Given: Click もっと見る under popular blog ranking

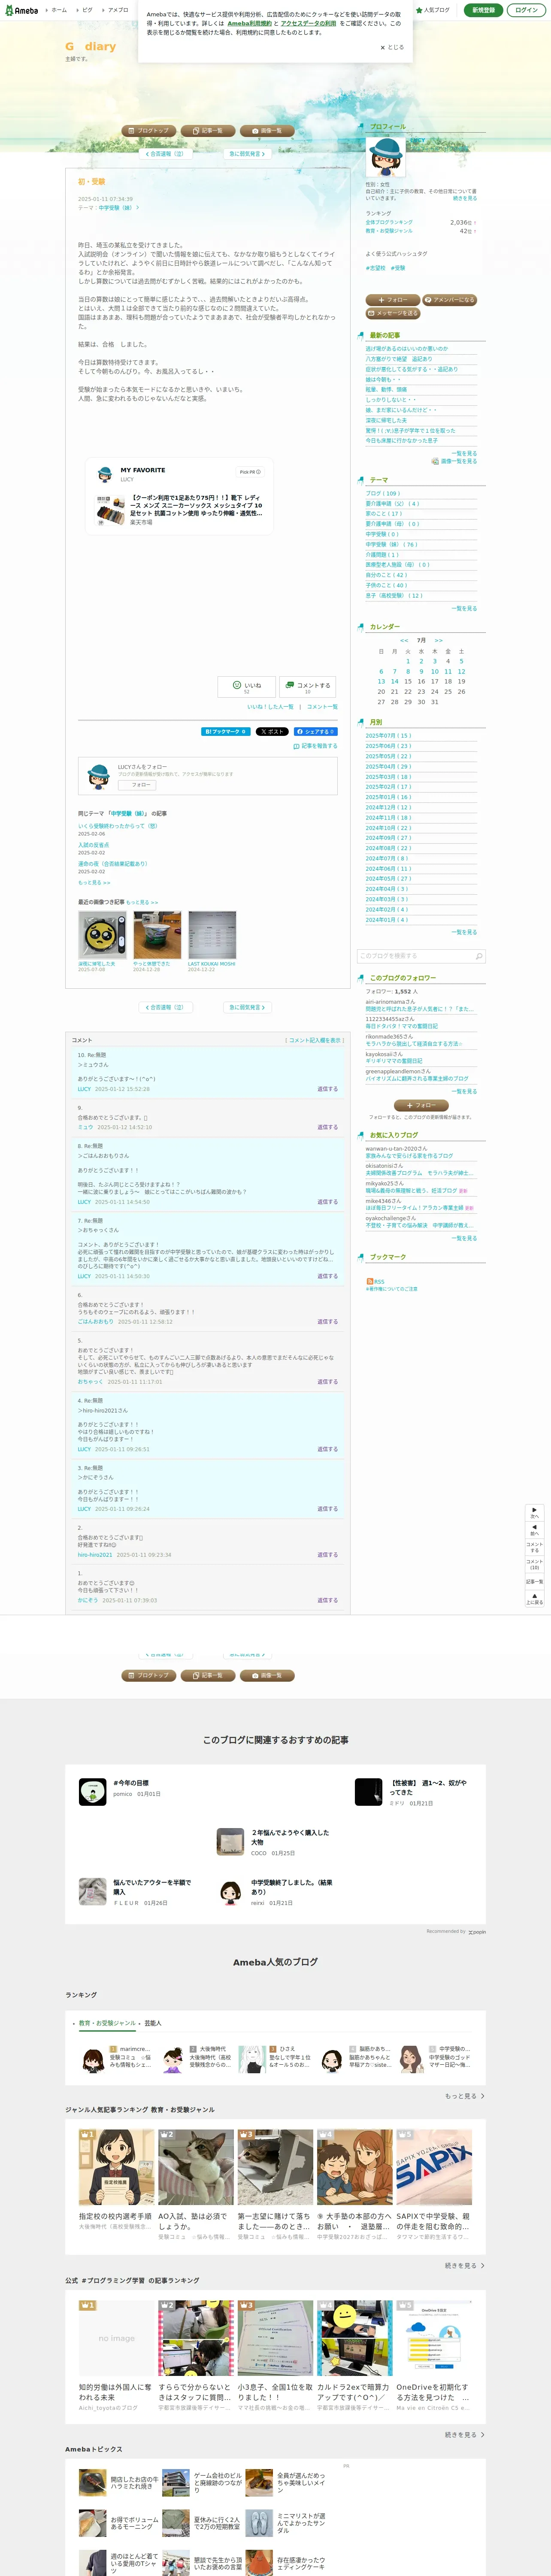Looking at the screenshot, I should click(465, 2095).
